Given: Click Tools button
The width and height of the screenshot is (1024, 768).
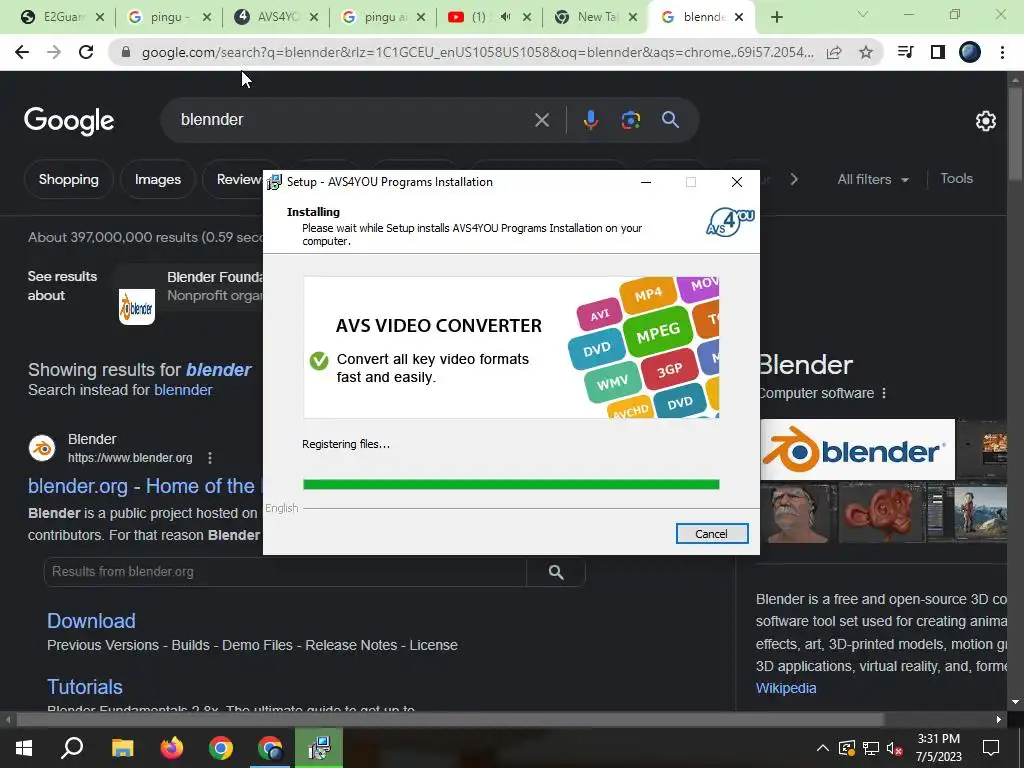Looking at the screenshot, I should pos(956,178).
